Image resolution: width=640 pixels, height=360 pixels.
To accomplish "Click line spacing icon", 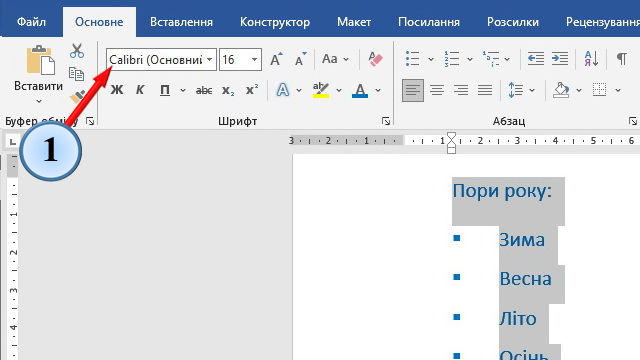I will [x=516, y=90].
